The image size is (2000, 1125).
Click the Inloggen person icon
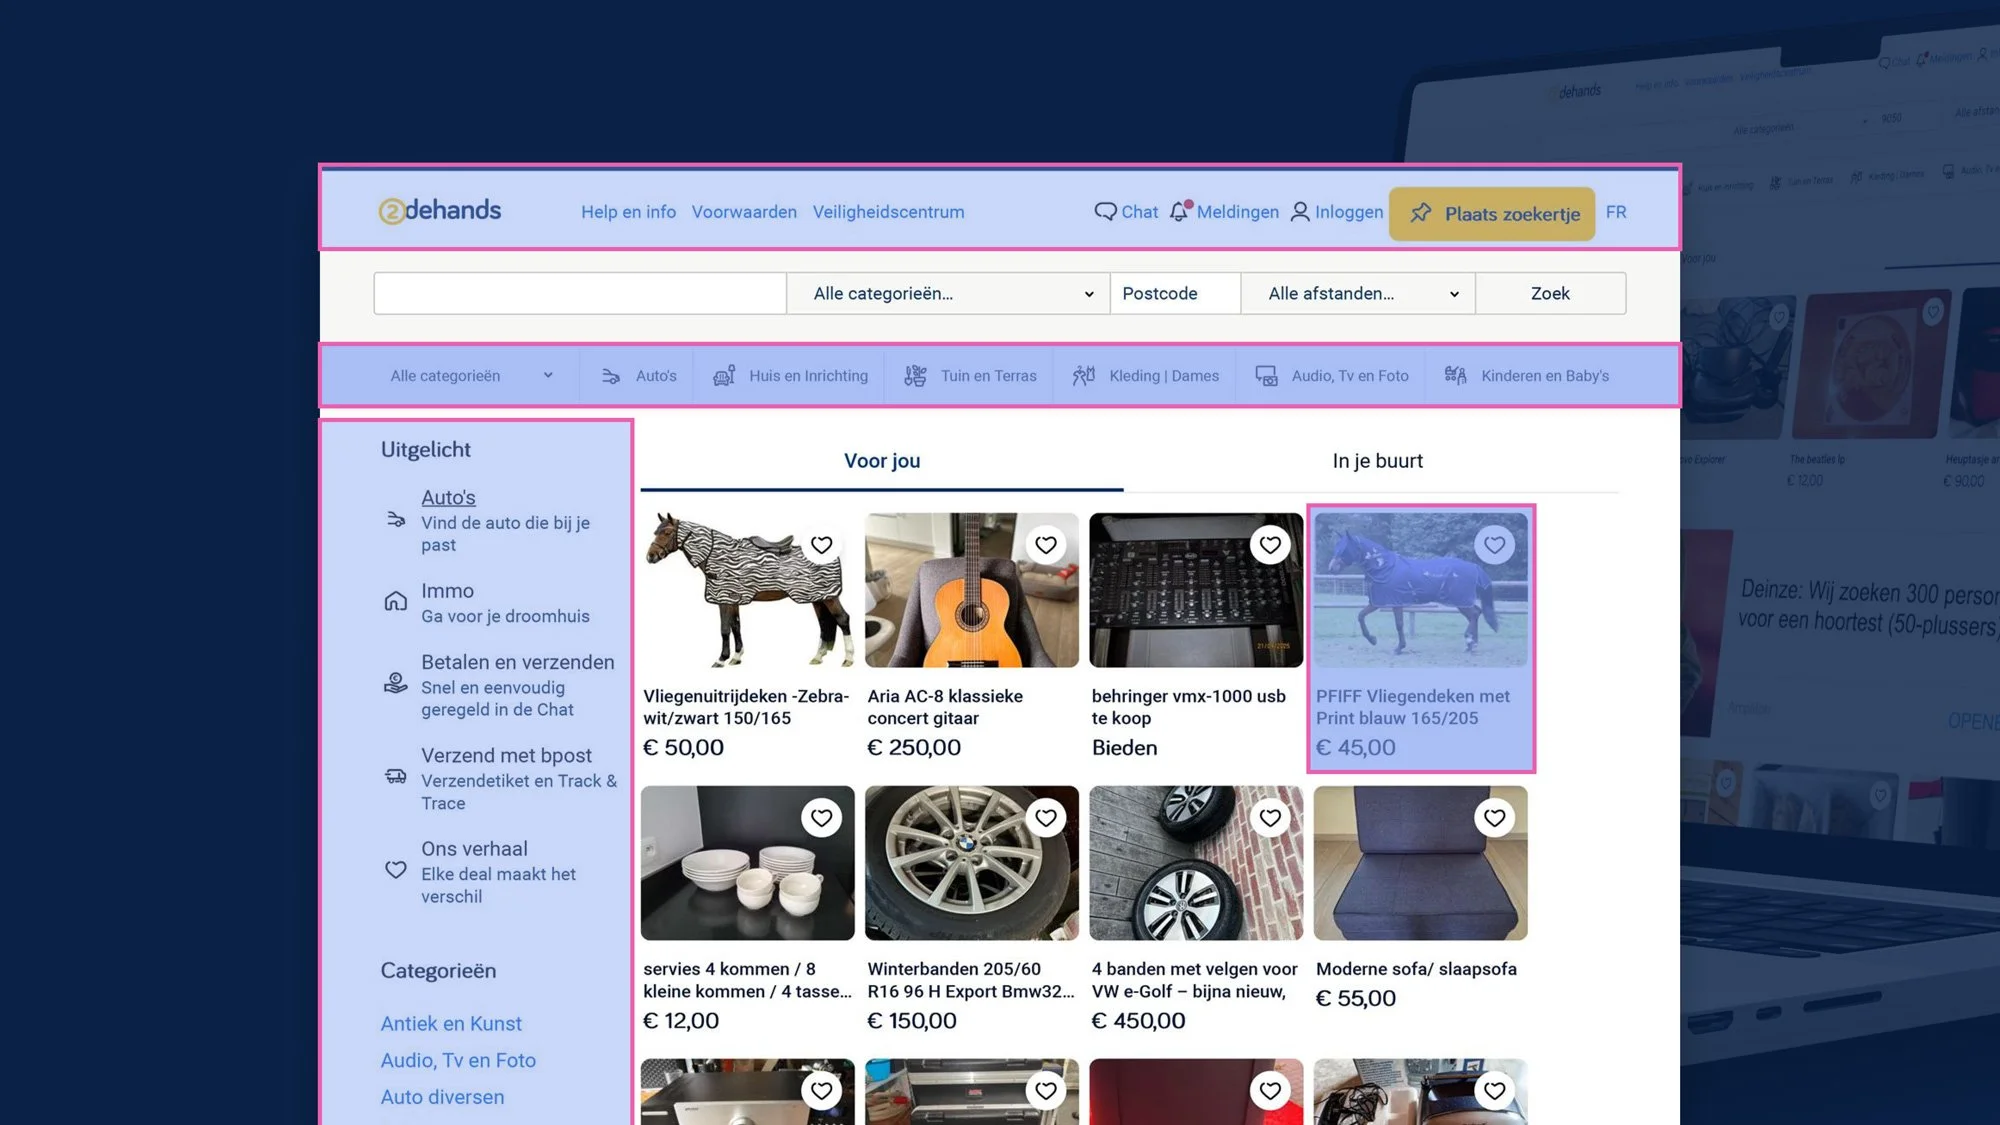(1300, 212)
